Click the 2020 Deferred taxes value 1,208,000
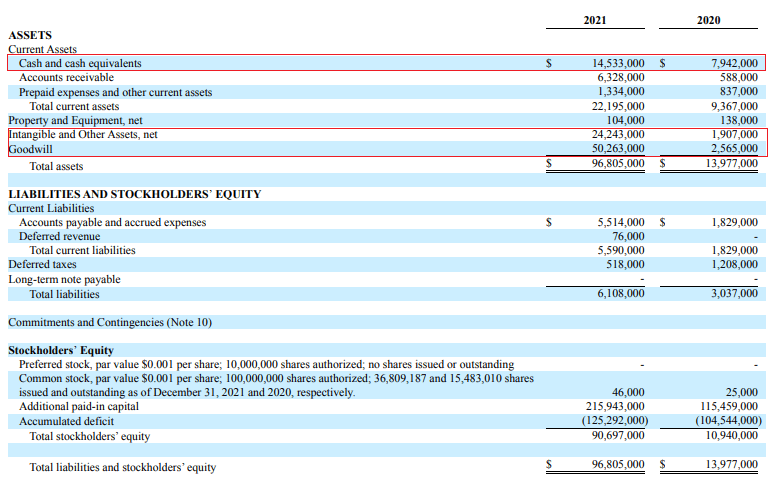 [734, 264]
